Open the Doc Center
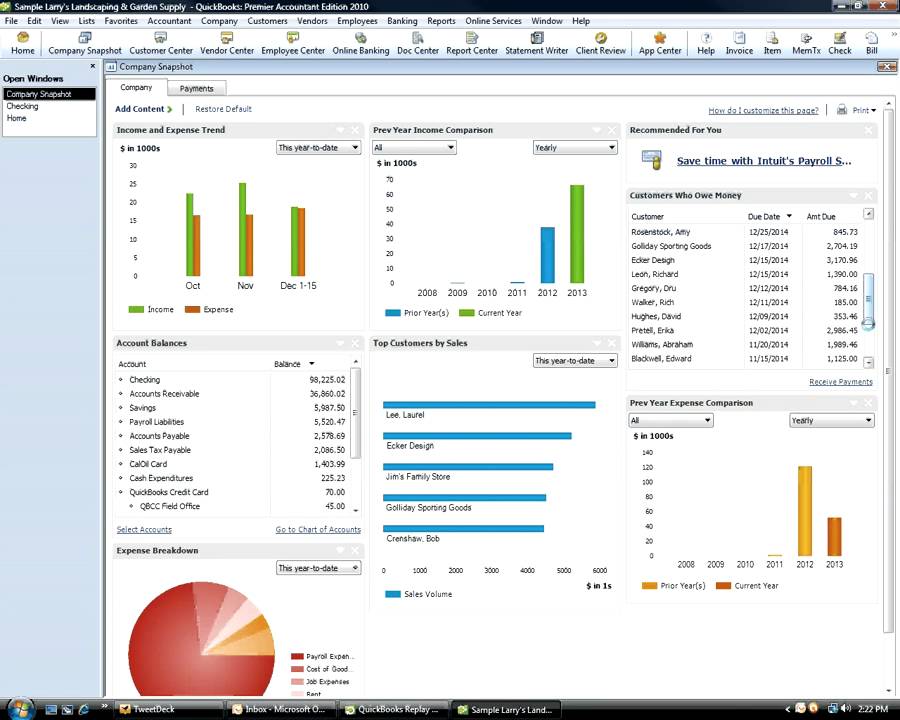900x720 pixels. point(418,44)
